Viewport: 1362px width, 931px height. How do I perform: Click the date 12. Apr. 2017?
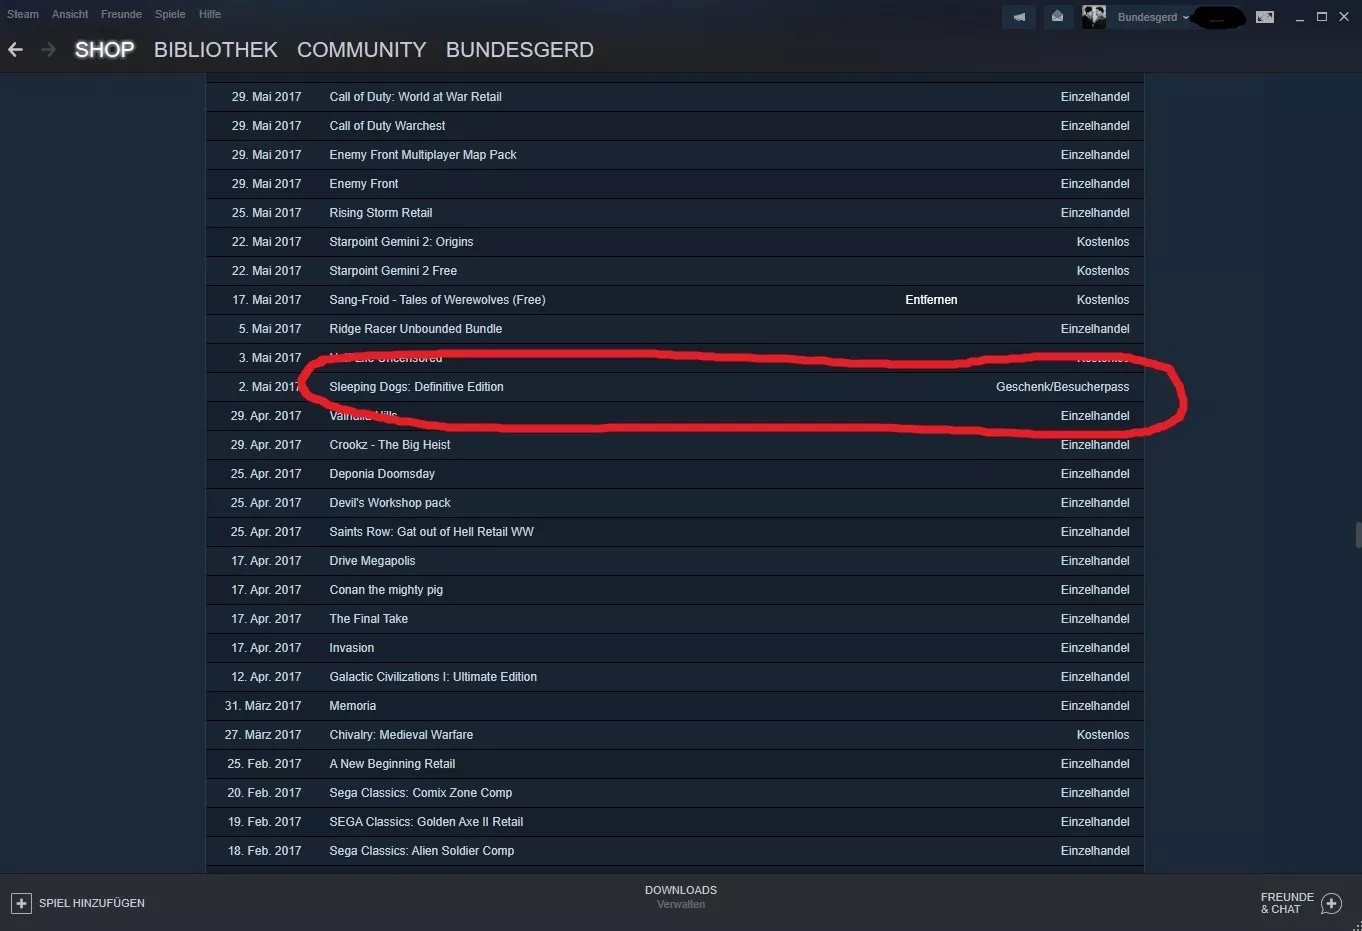[x=266, y=677]
